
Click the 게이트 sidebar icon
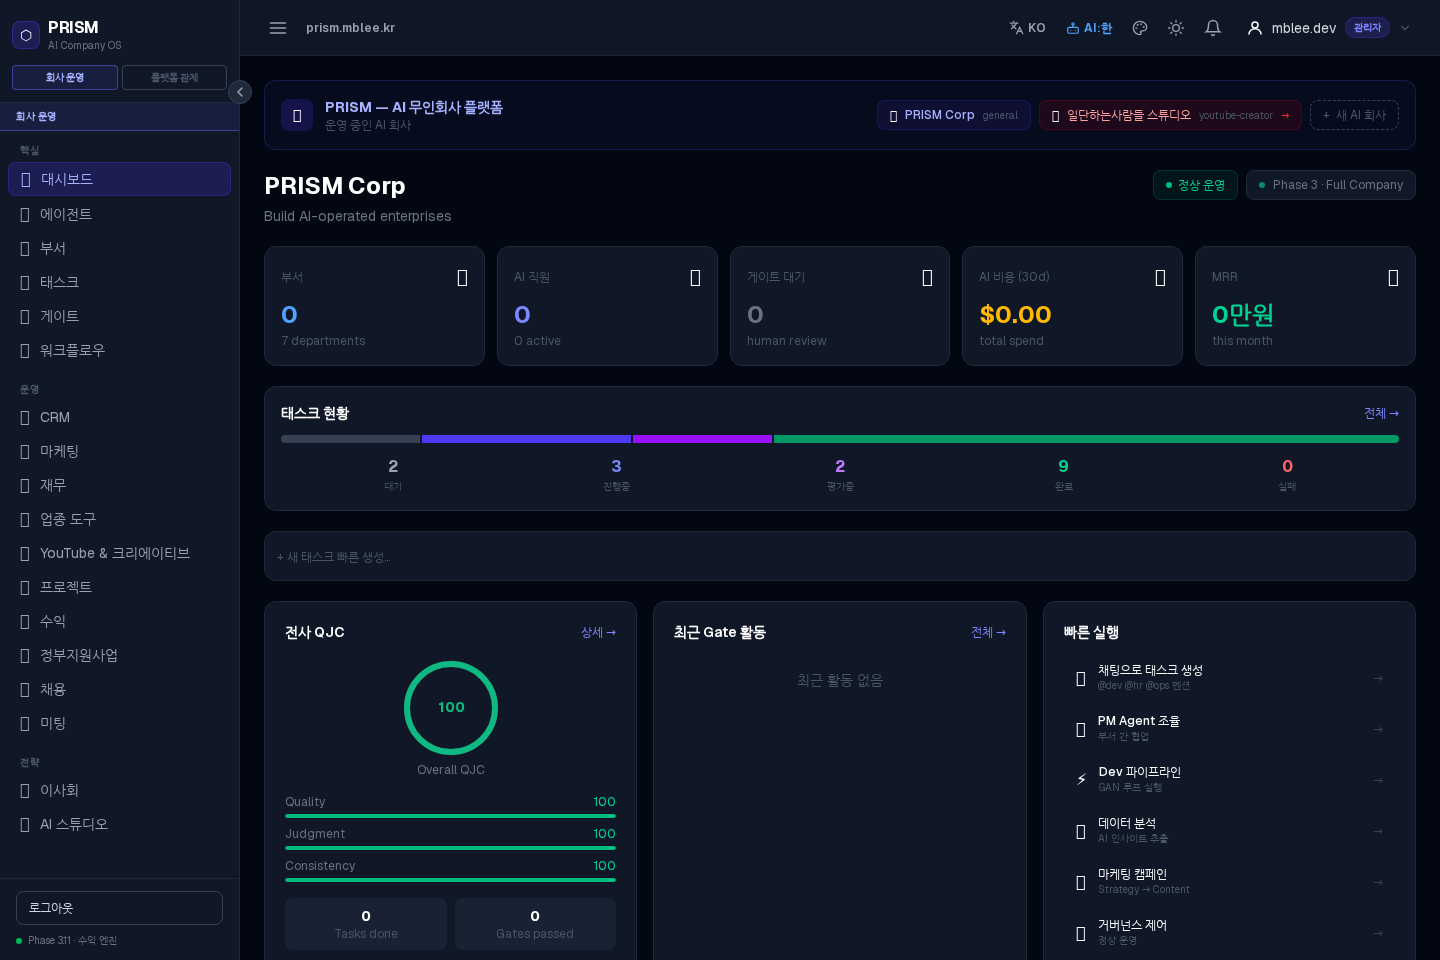point(25,316)
